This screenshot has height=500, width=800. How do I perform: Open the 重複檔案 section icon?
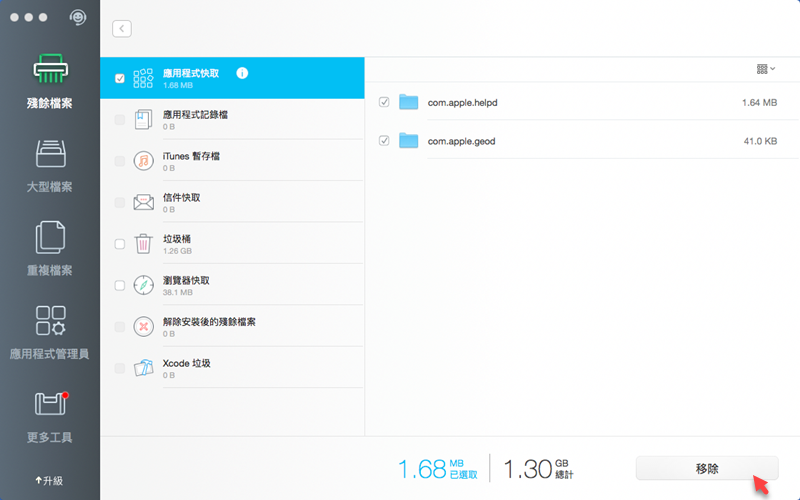pos(49,237)
